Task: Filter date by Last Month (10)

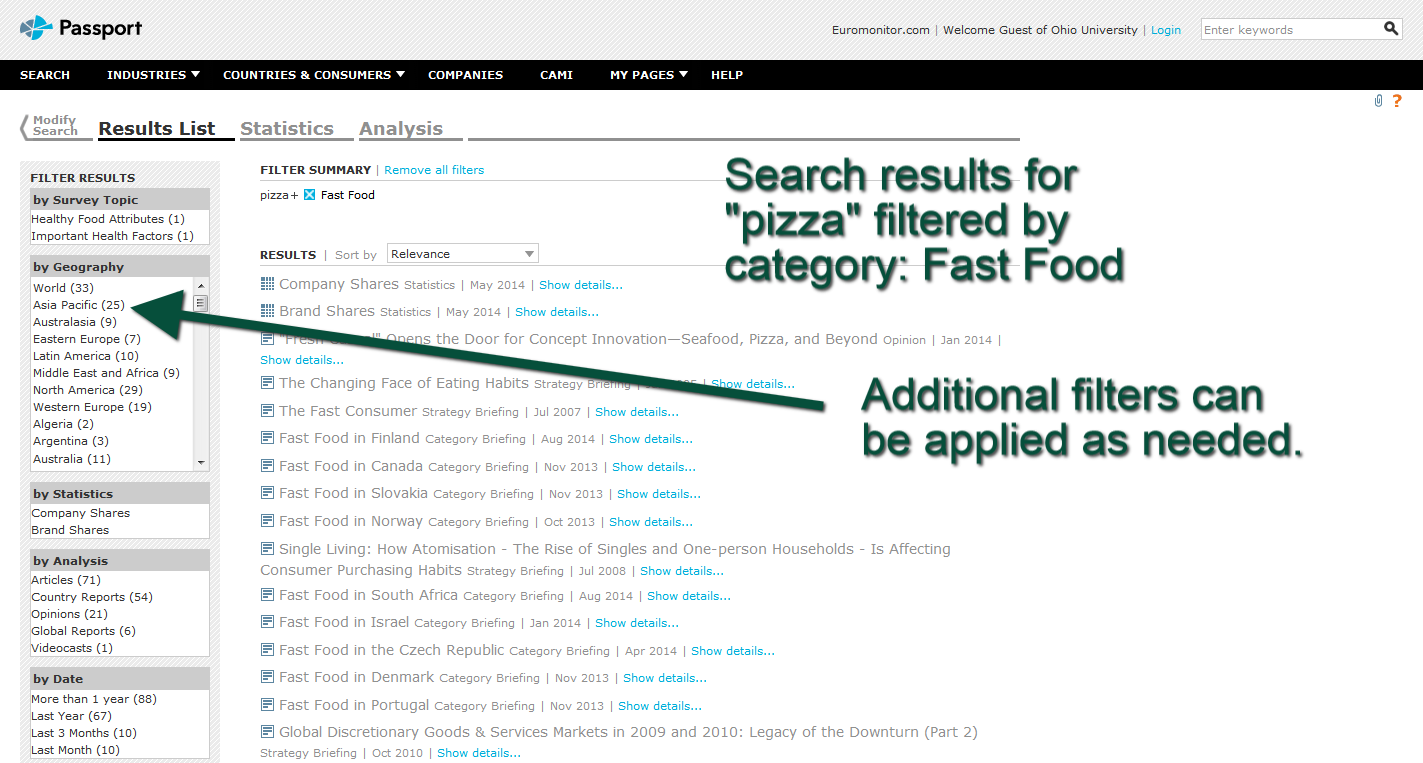Action: point(75,750)
